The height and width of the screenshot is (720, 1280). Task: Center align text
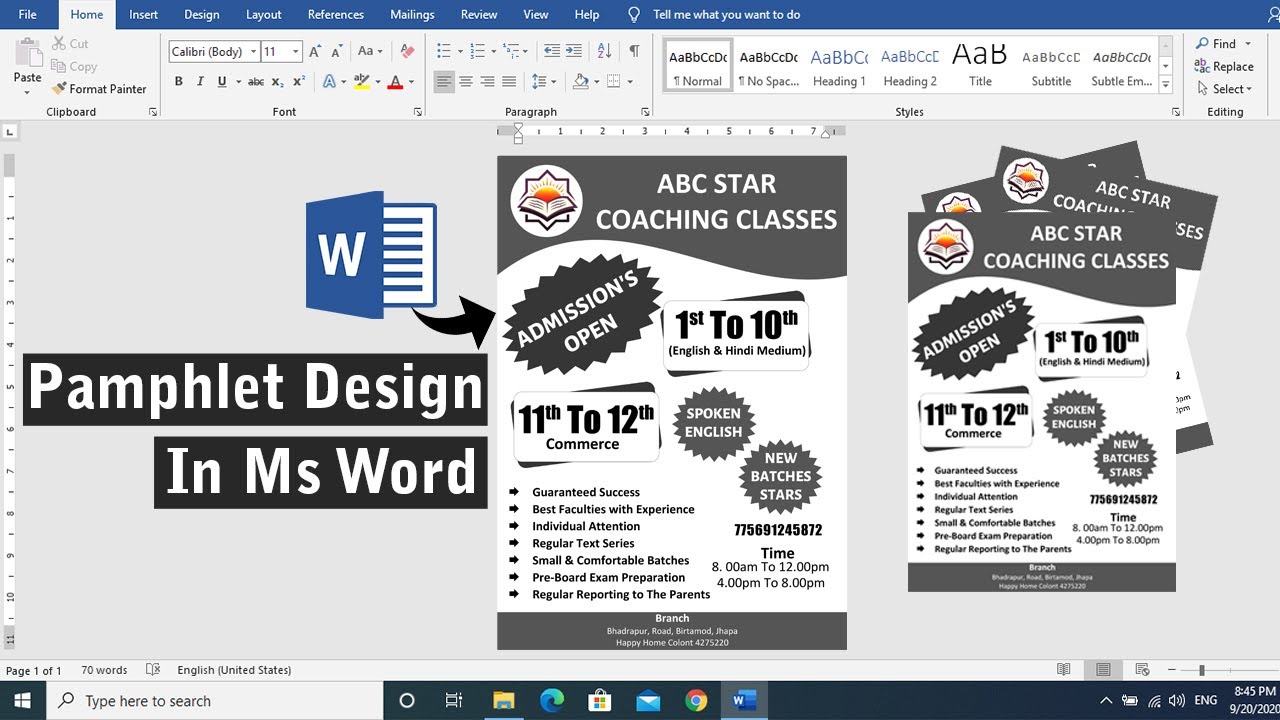pyautogui.click(x=466, y=82)
